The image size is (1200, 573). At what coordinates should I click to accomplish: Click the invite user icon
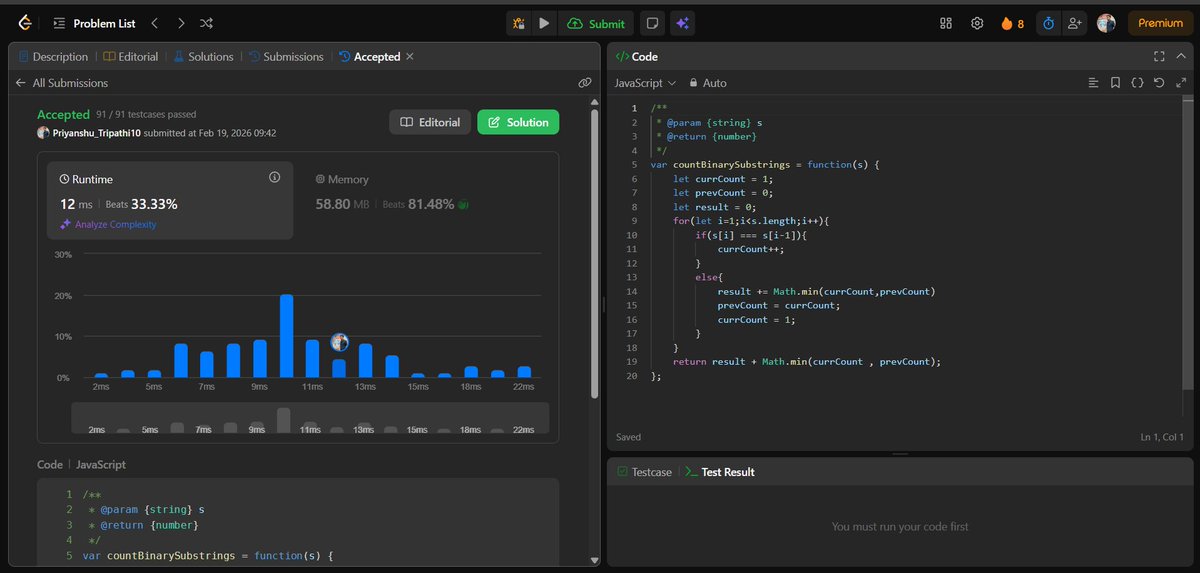1075,23
